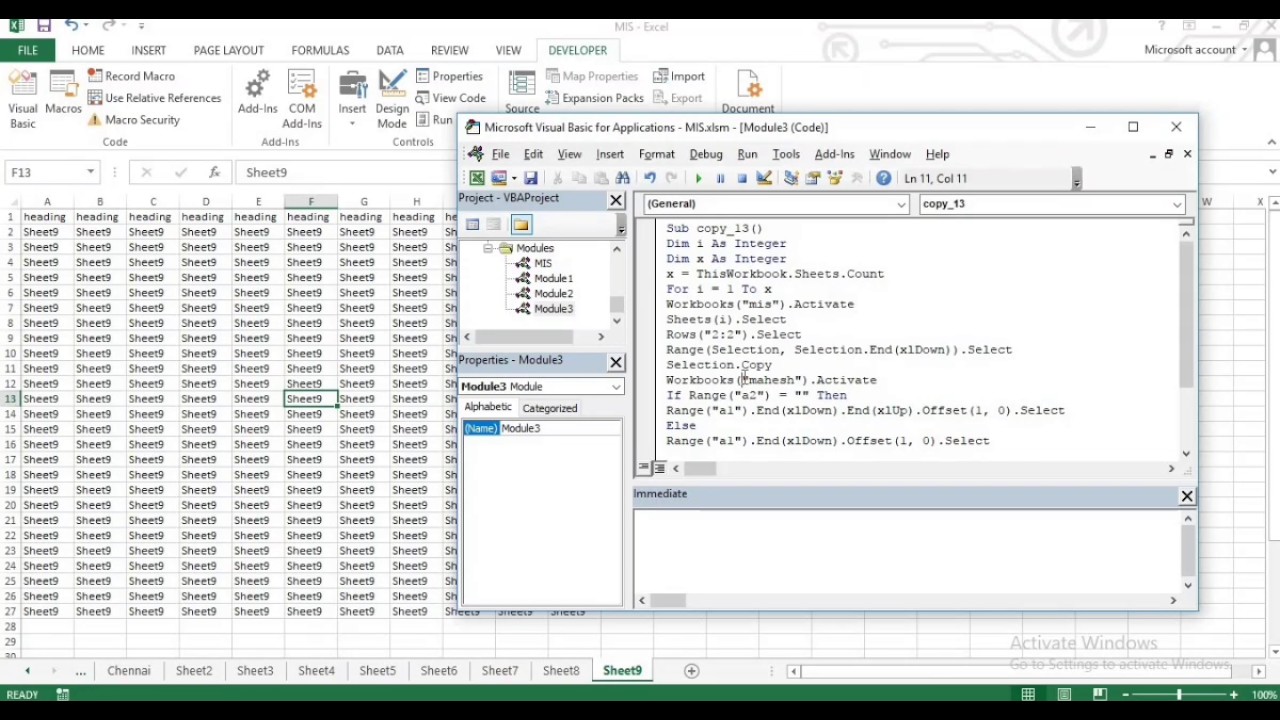Click into the Immediate window text area
The image size is (1280, 720).
(x=907, y=550)
